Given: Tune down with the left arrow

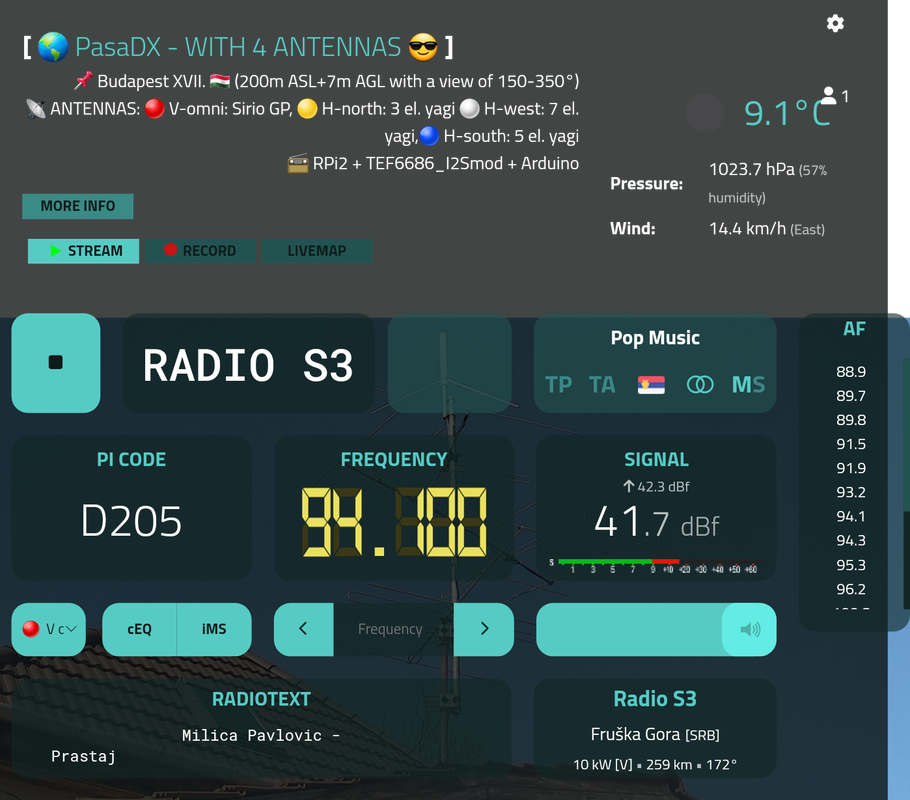Looking at the screenshot, I should (304, 629).
